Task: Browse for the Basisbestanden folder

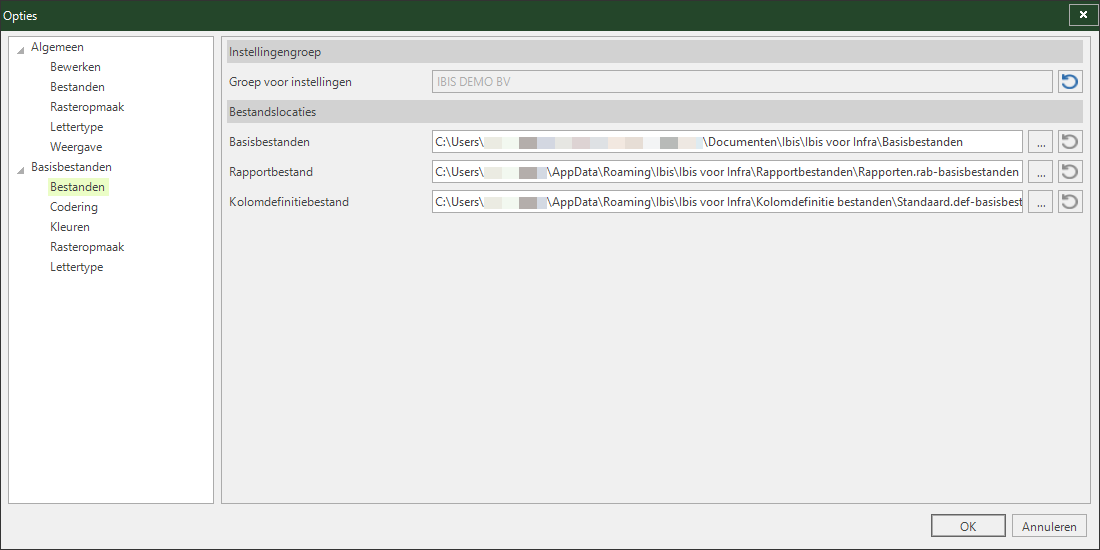Action: [x=1040, y=142]
